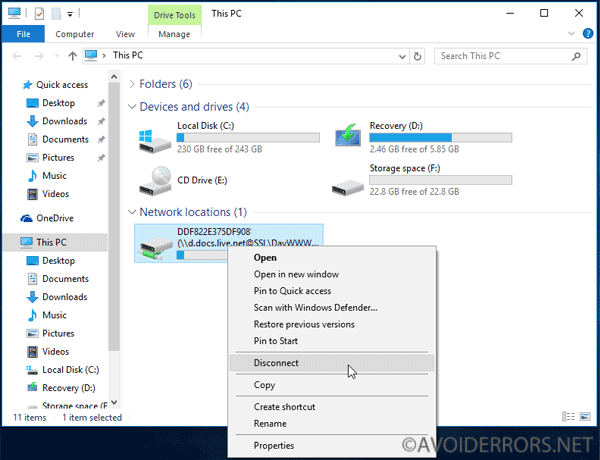
Task: Click the Local Disk (C:) drive icon
Action: pos(154,137)
